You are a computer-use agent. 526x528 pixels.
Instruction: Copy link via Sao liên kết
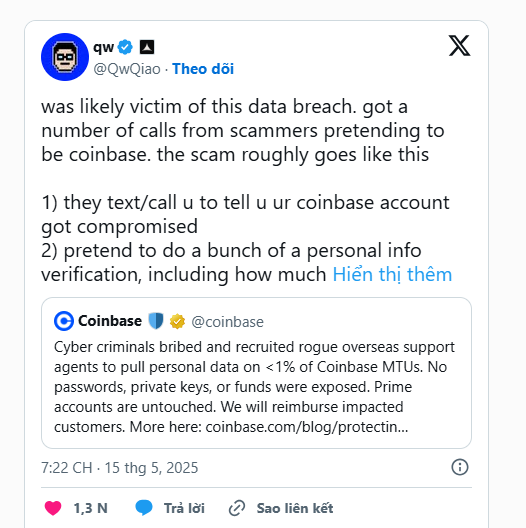coord(295,508)
